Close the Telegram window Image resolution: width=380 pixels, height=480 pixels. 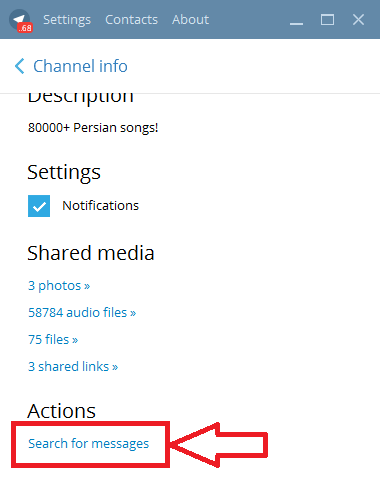pyautogui.click(x=358, y=20)
